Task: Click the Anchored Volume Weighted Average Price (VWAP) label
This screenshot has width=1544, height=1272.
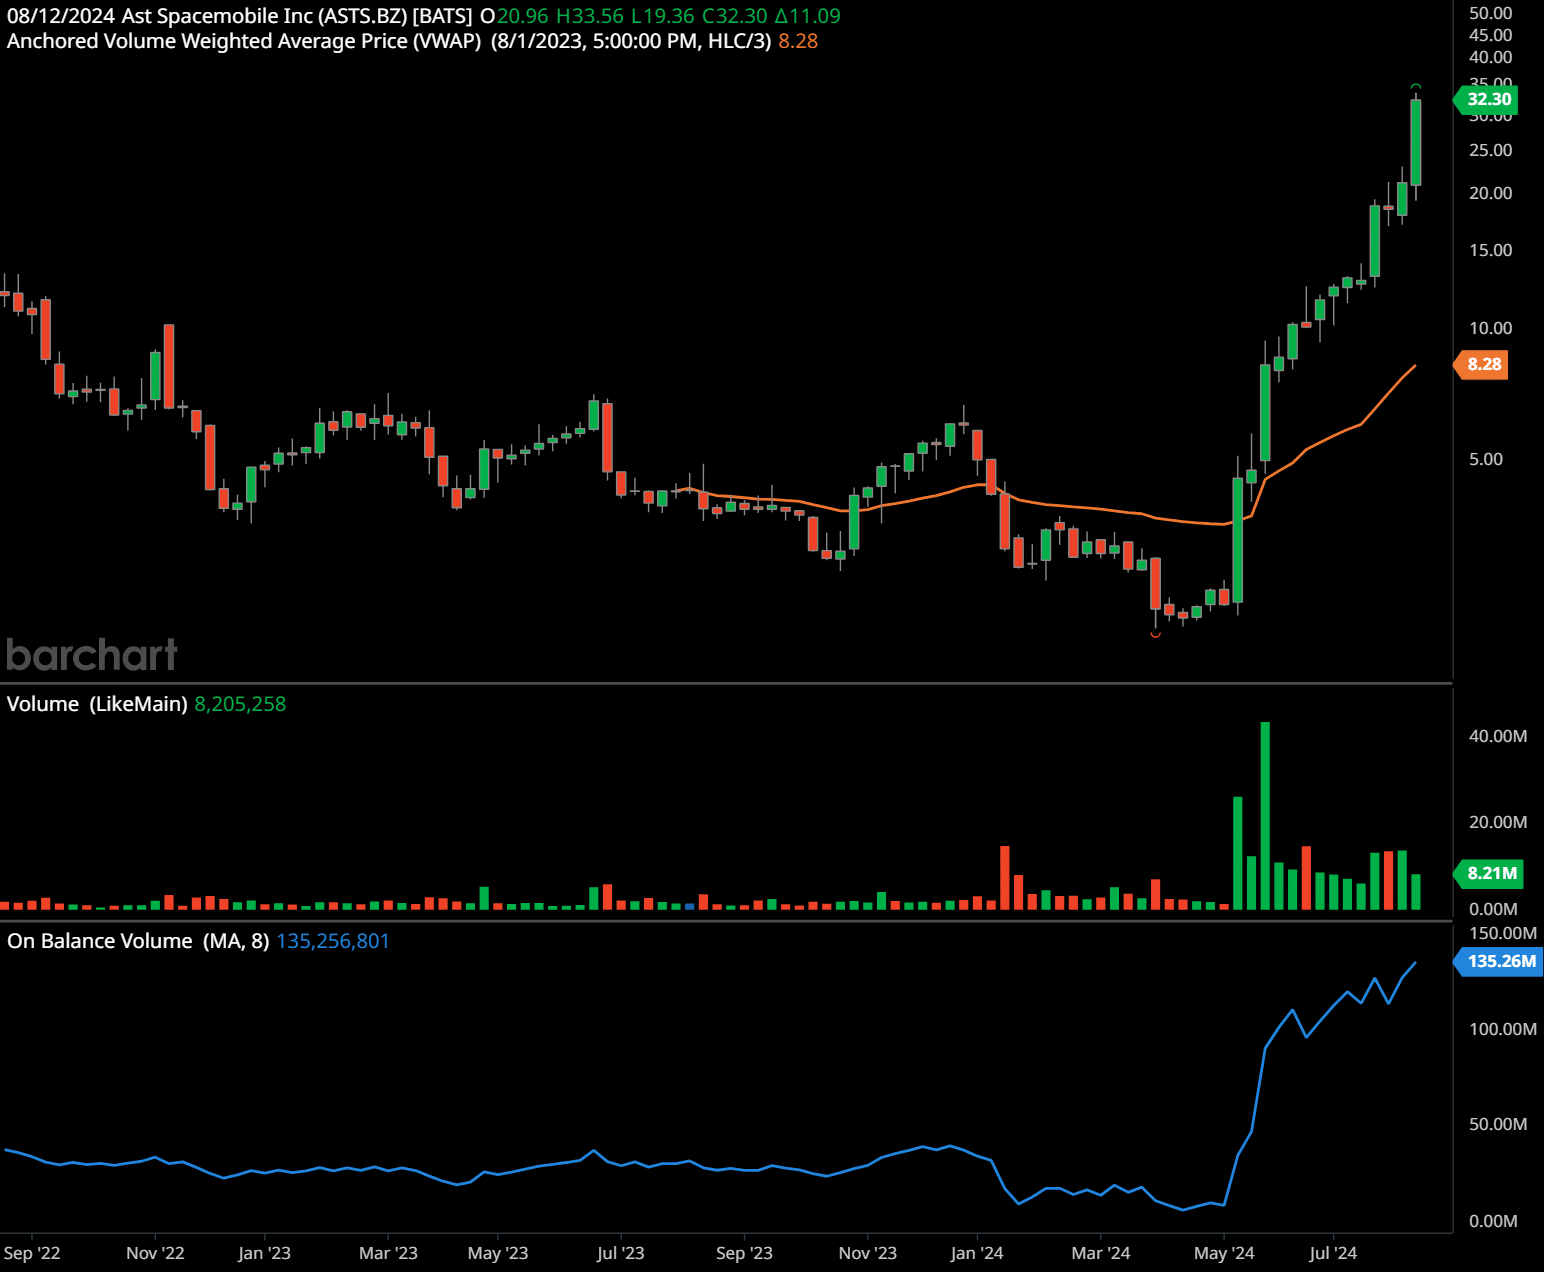Action: pyautogui.click(x=244, y=41)
